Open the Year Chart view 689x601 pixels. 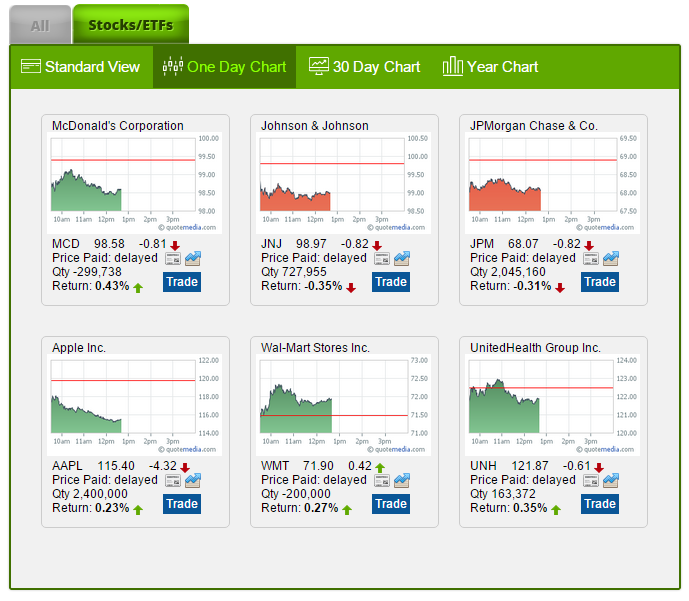(490, 67)
